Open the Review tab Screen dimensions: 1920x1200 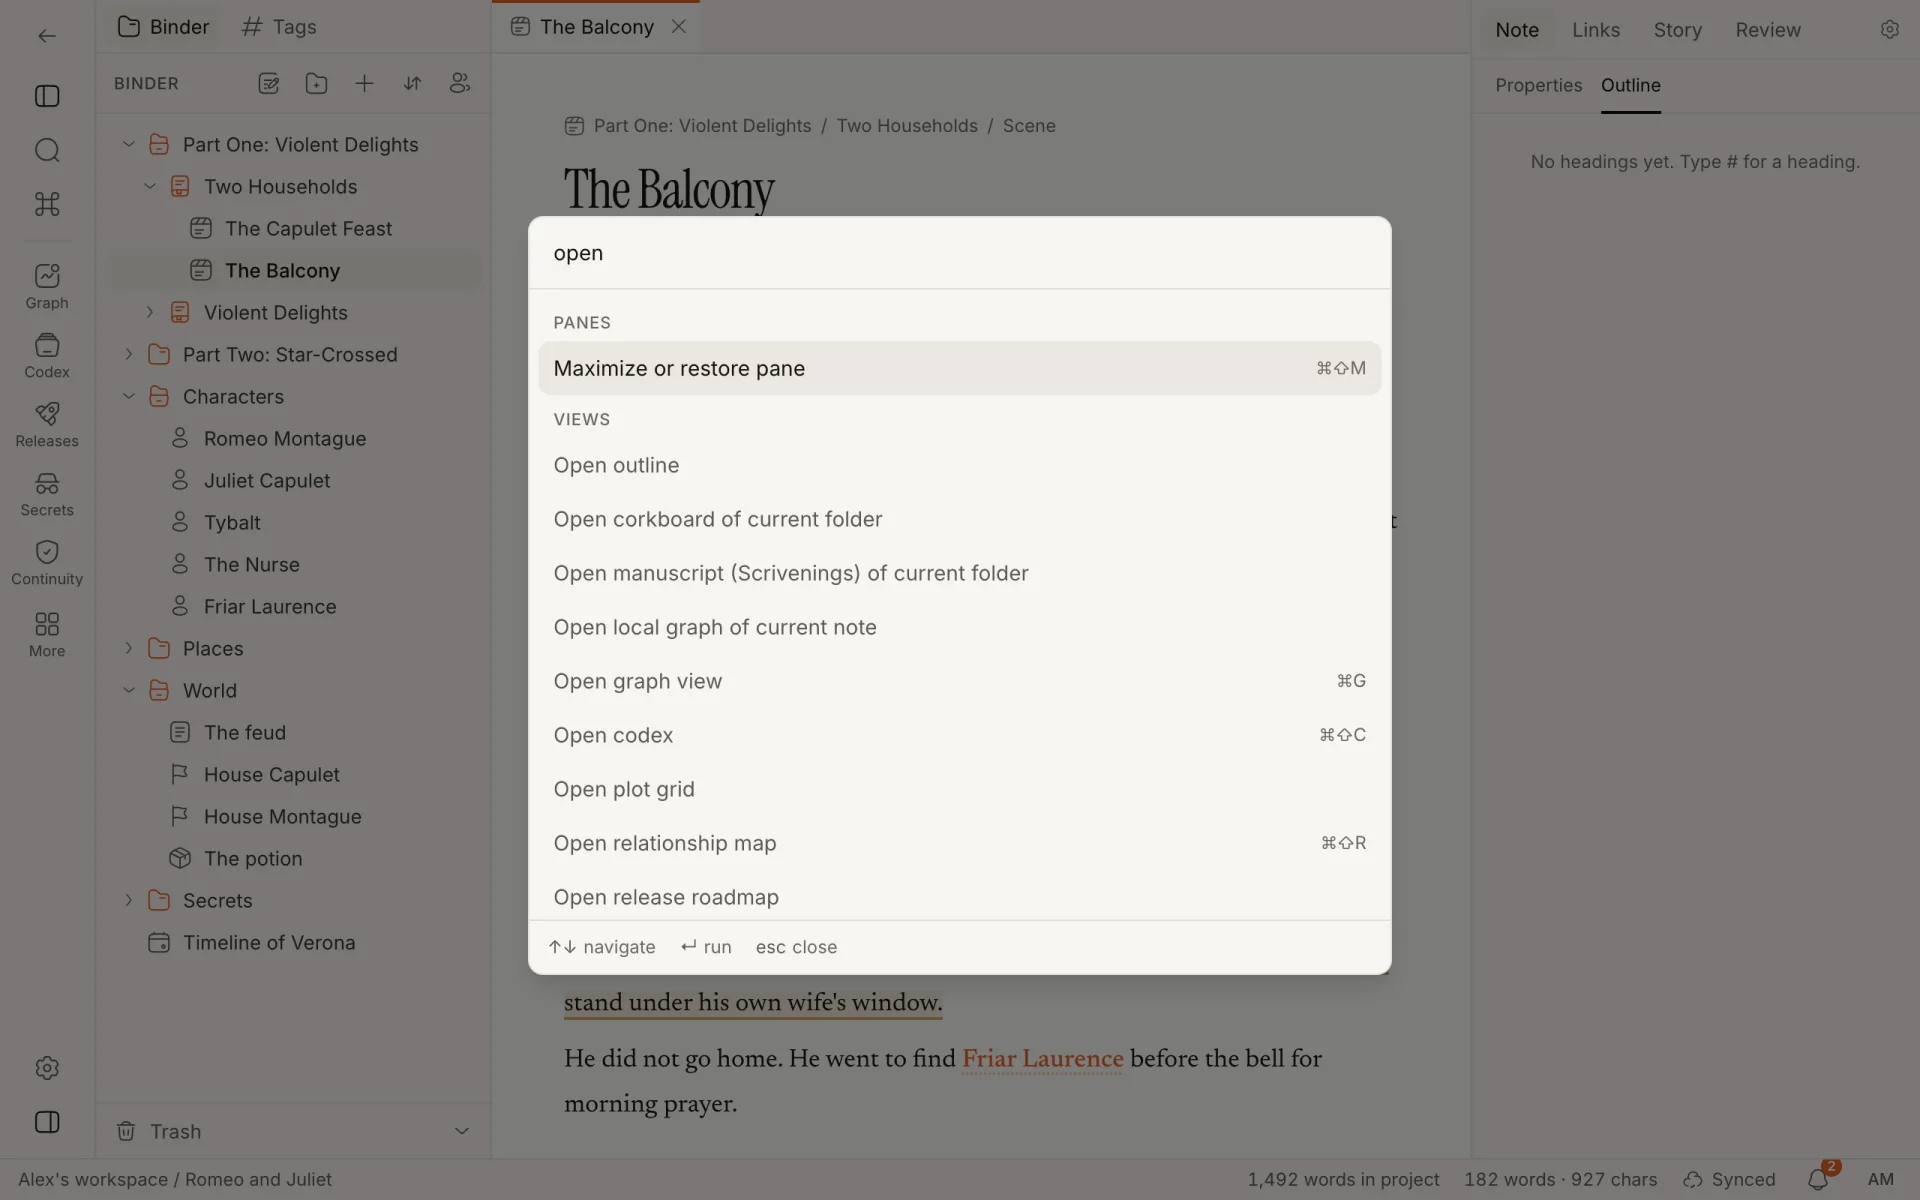tap(1767, 30)
